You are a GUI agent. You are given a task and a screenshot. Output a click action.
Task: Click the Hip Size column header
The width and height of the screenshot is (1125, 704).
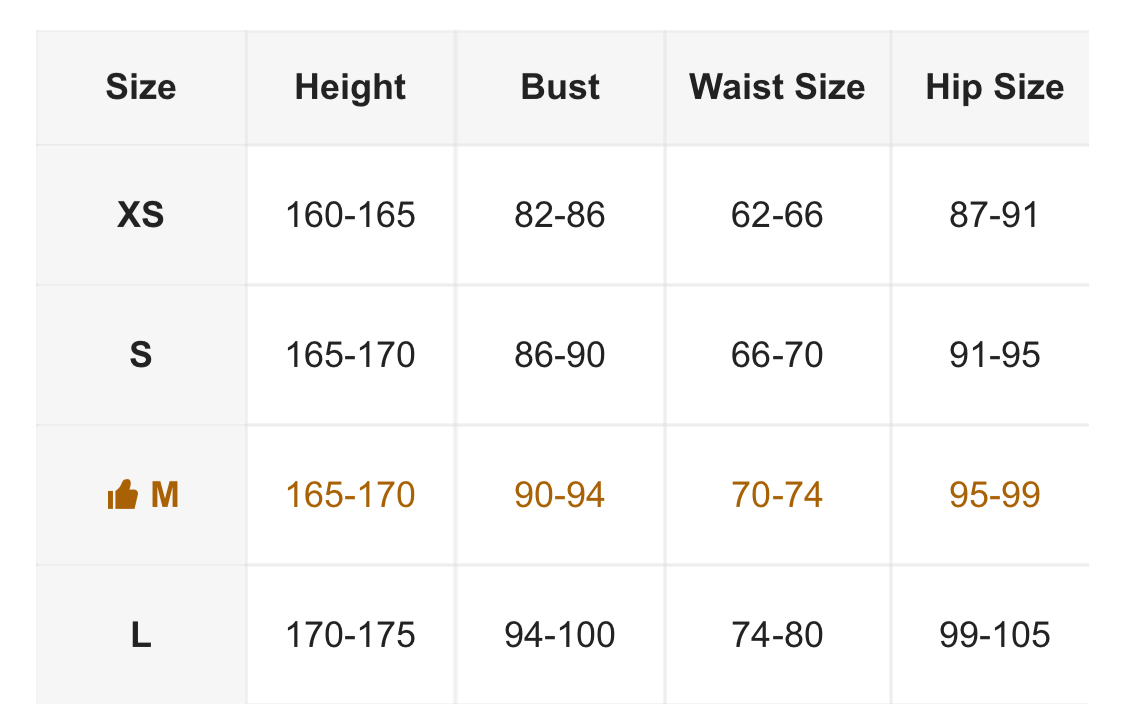994,87
